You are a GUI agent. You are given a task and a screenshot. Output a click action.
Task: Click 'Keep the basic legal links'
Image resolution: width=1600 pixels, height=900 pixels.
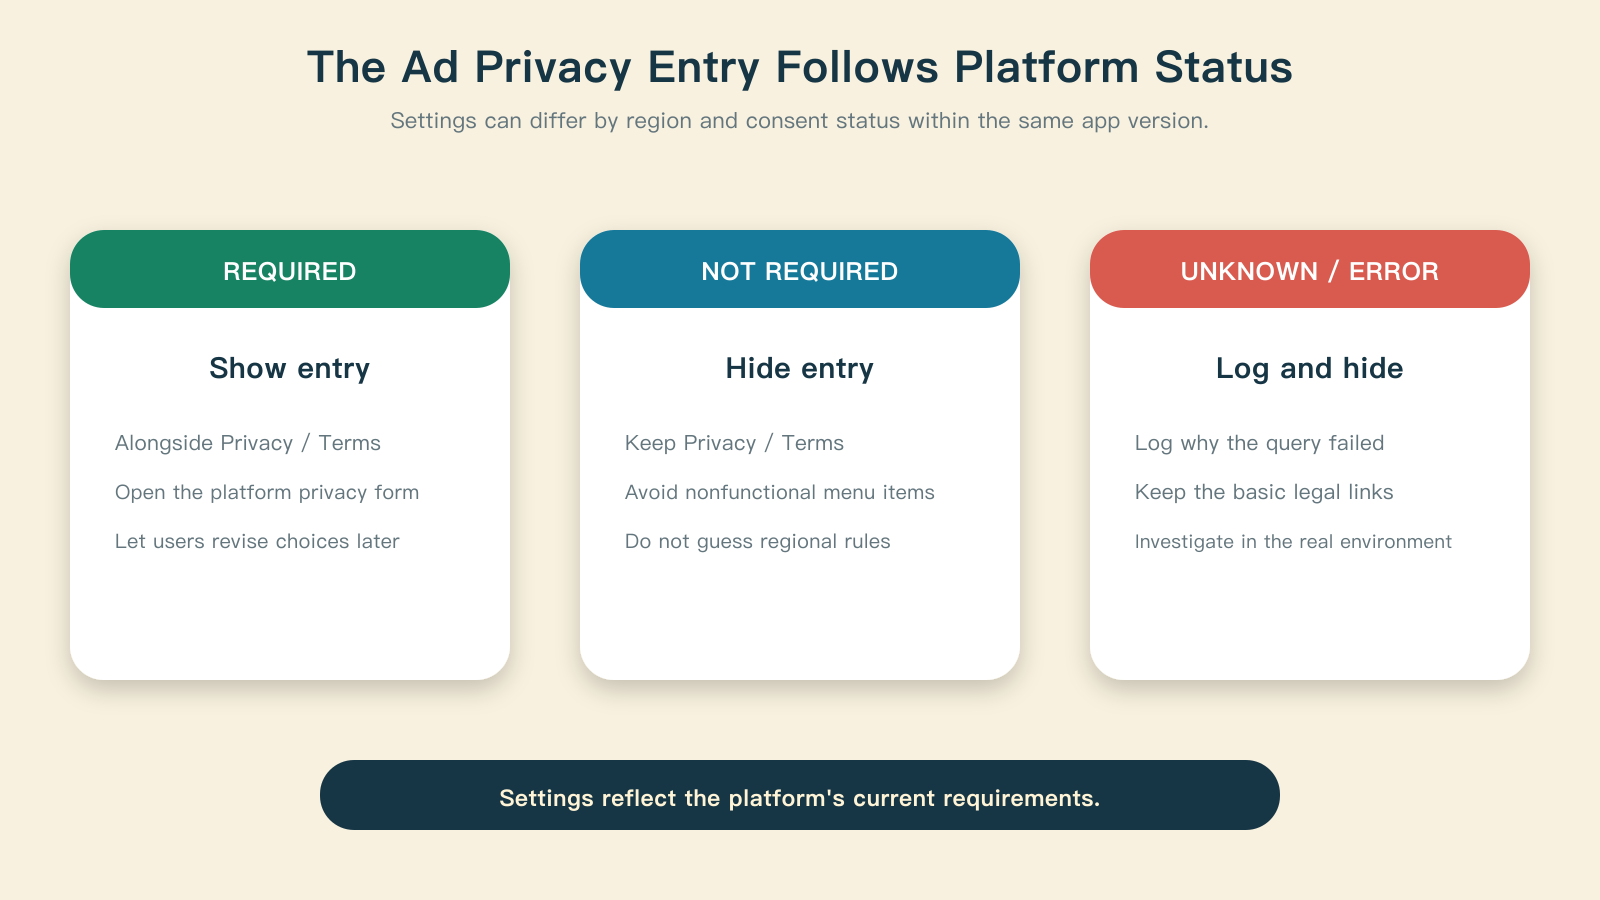[1264, 492]
